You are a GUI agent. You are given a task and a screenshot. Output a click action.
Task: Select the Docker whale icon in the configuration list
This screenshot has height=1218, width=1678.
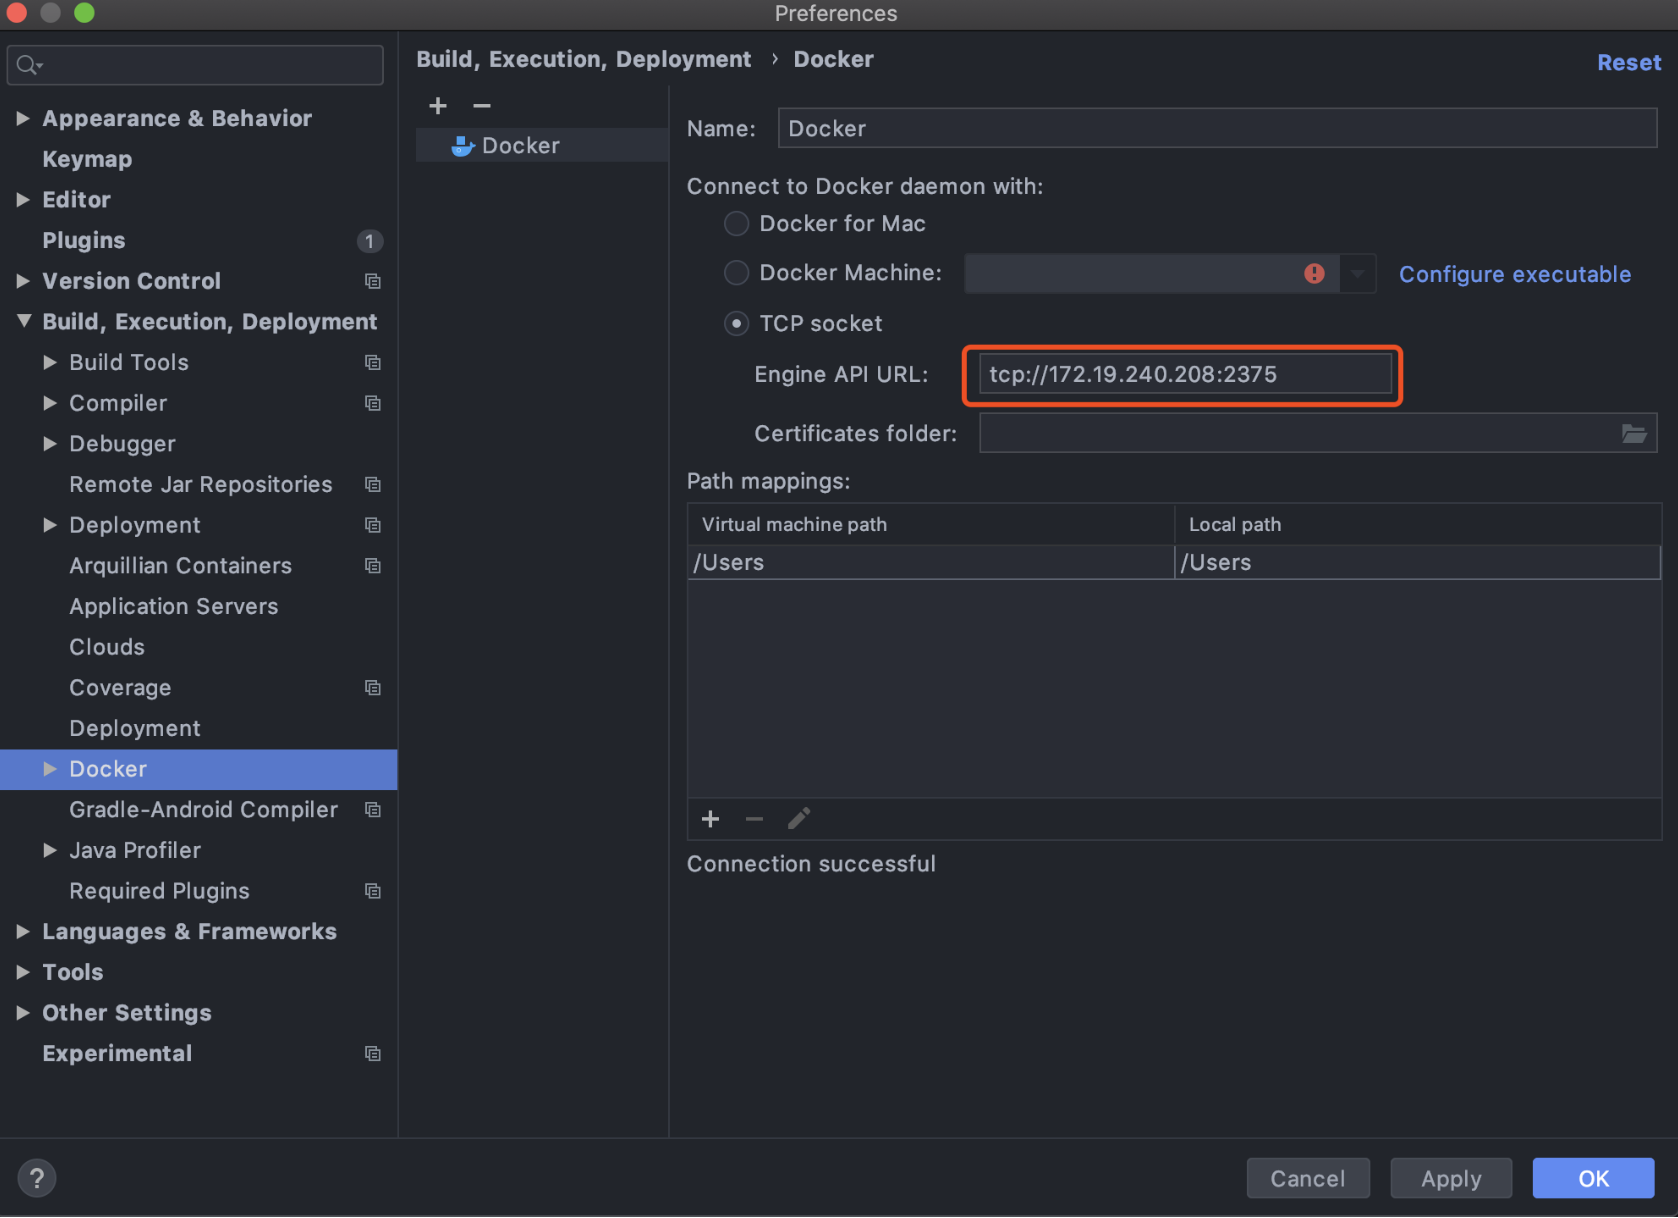(x=462, y=146)
